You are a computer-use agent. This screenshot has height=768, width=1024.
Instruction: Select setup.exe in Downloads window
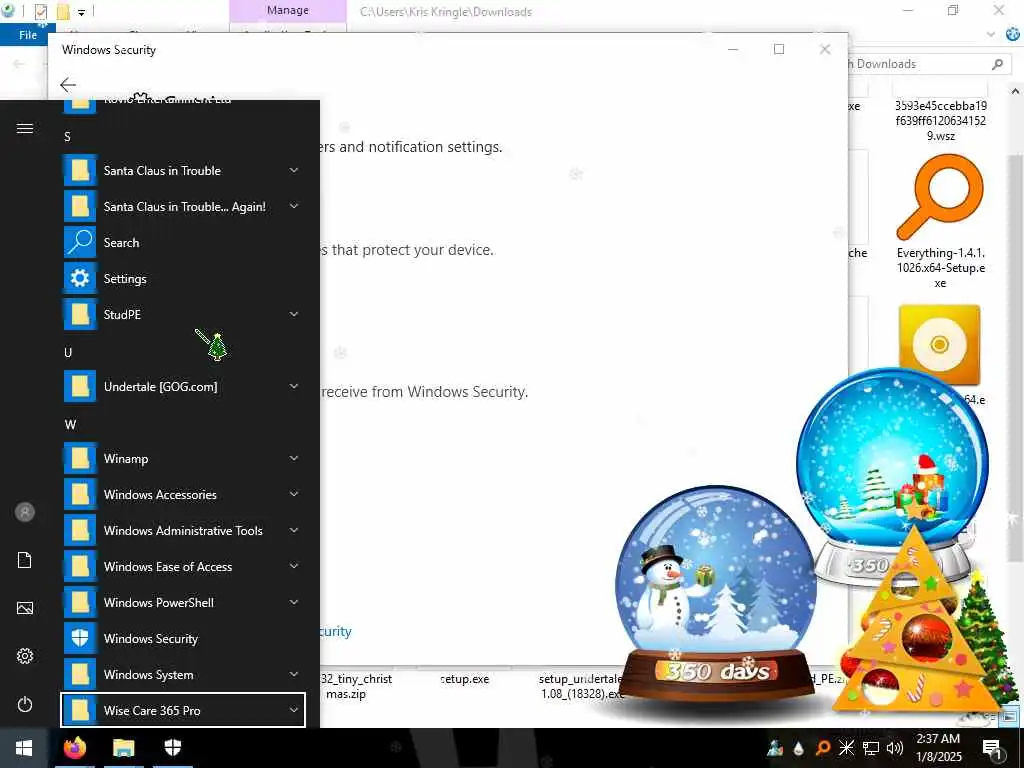[x=464, y=679]
